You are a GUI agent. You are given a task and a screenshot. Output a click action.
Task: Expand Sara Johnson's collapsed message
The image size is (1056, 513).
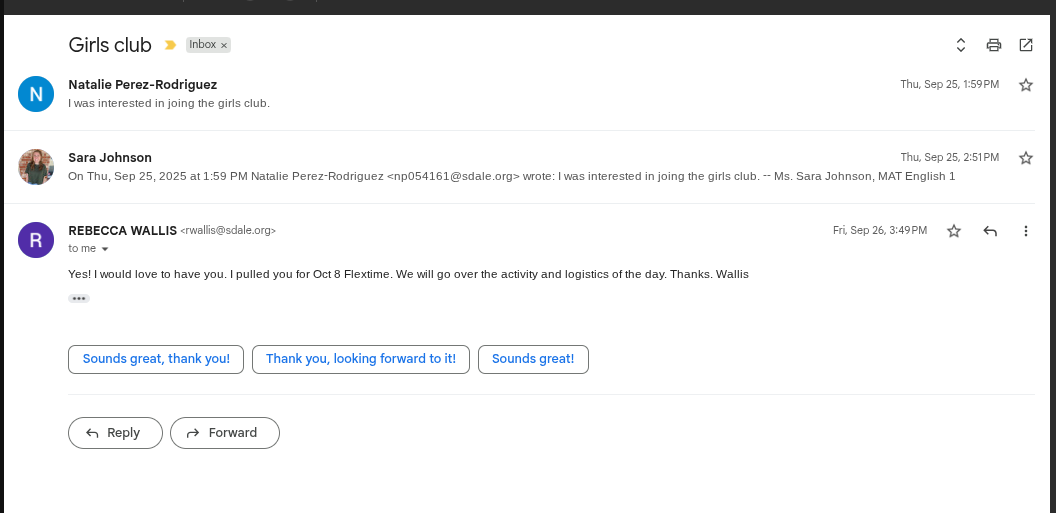click(500, 167)
